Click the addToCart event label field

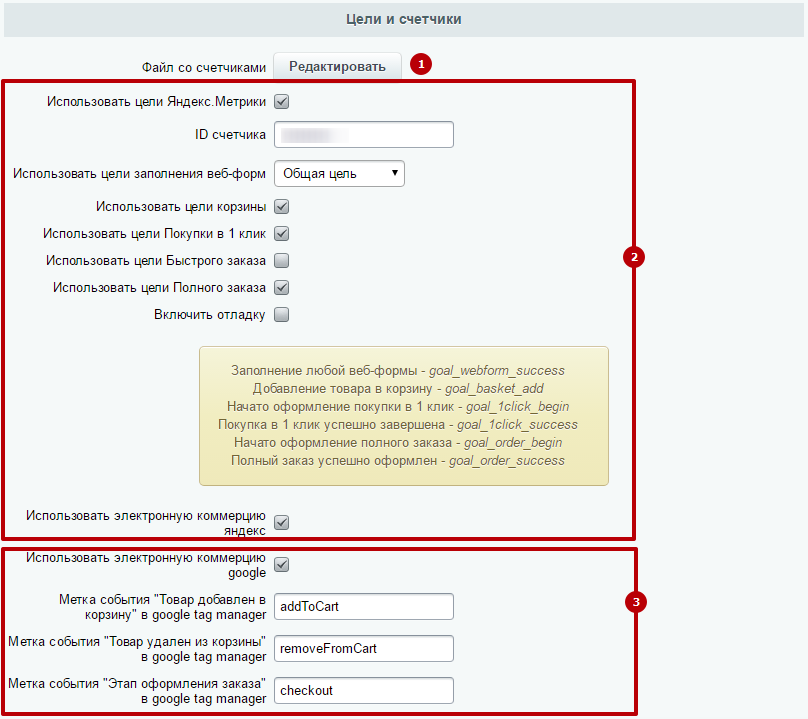click(x=364, y=607)
